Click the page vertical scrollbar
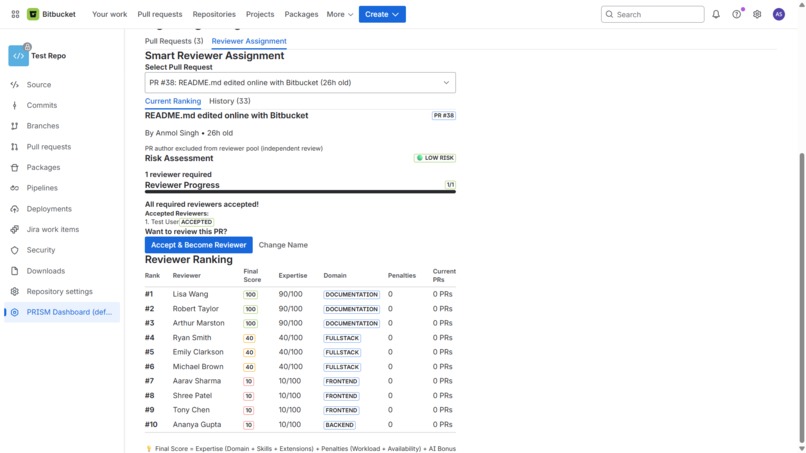Screen dimensions: 806x453 pos(801,296)
